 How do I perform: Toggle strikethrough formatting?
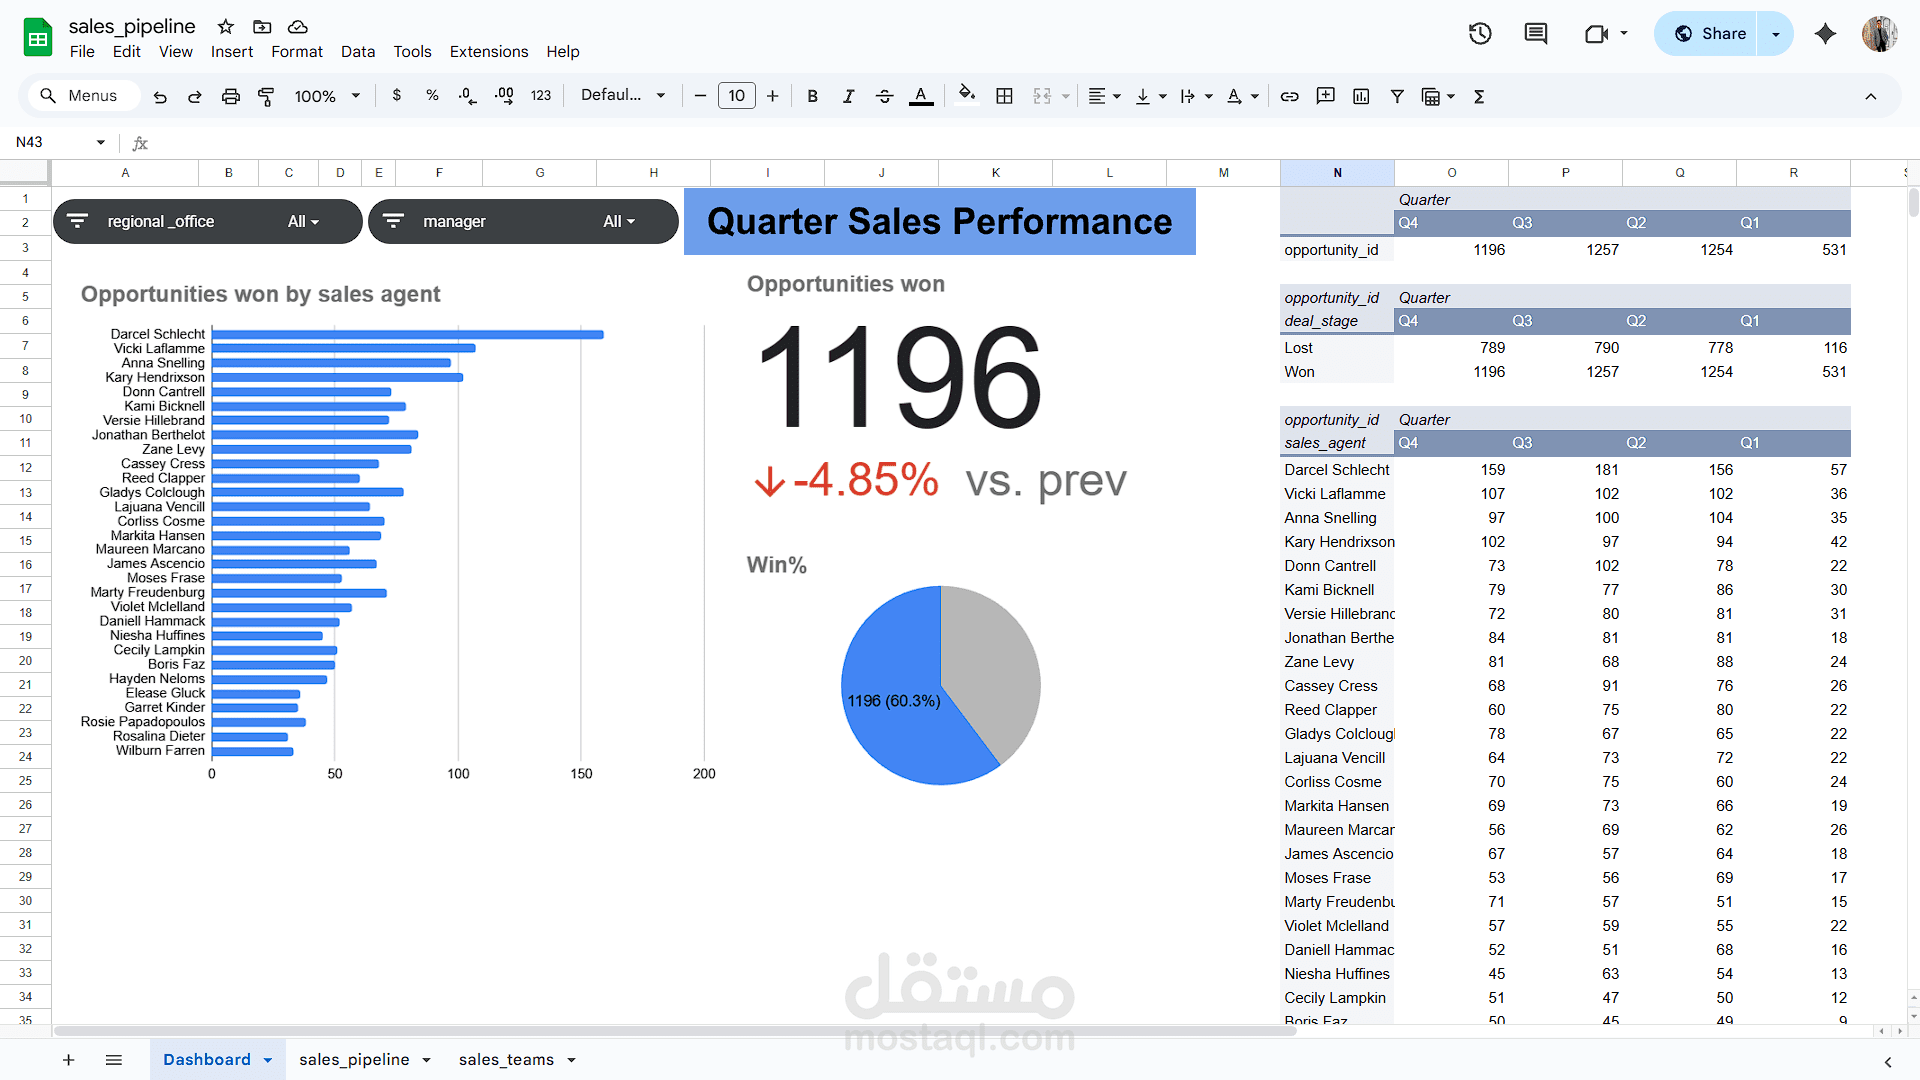point(884,96)
